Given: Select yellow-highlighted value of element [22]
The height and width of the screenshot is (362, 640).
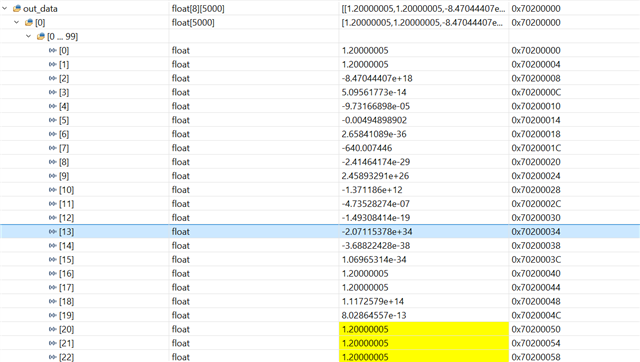Looking at the screenshot, I should coord(424,356).
